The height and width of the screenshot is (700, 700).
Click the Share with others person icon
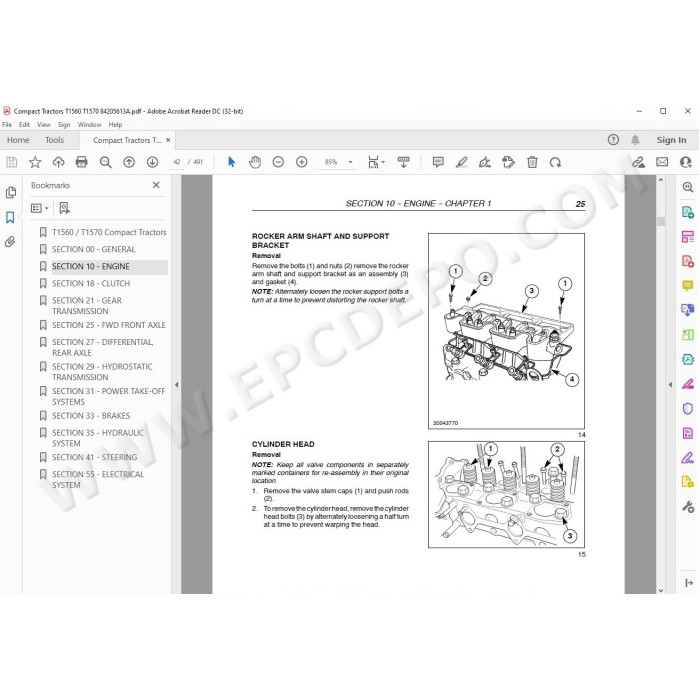[685, 162]
